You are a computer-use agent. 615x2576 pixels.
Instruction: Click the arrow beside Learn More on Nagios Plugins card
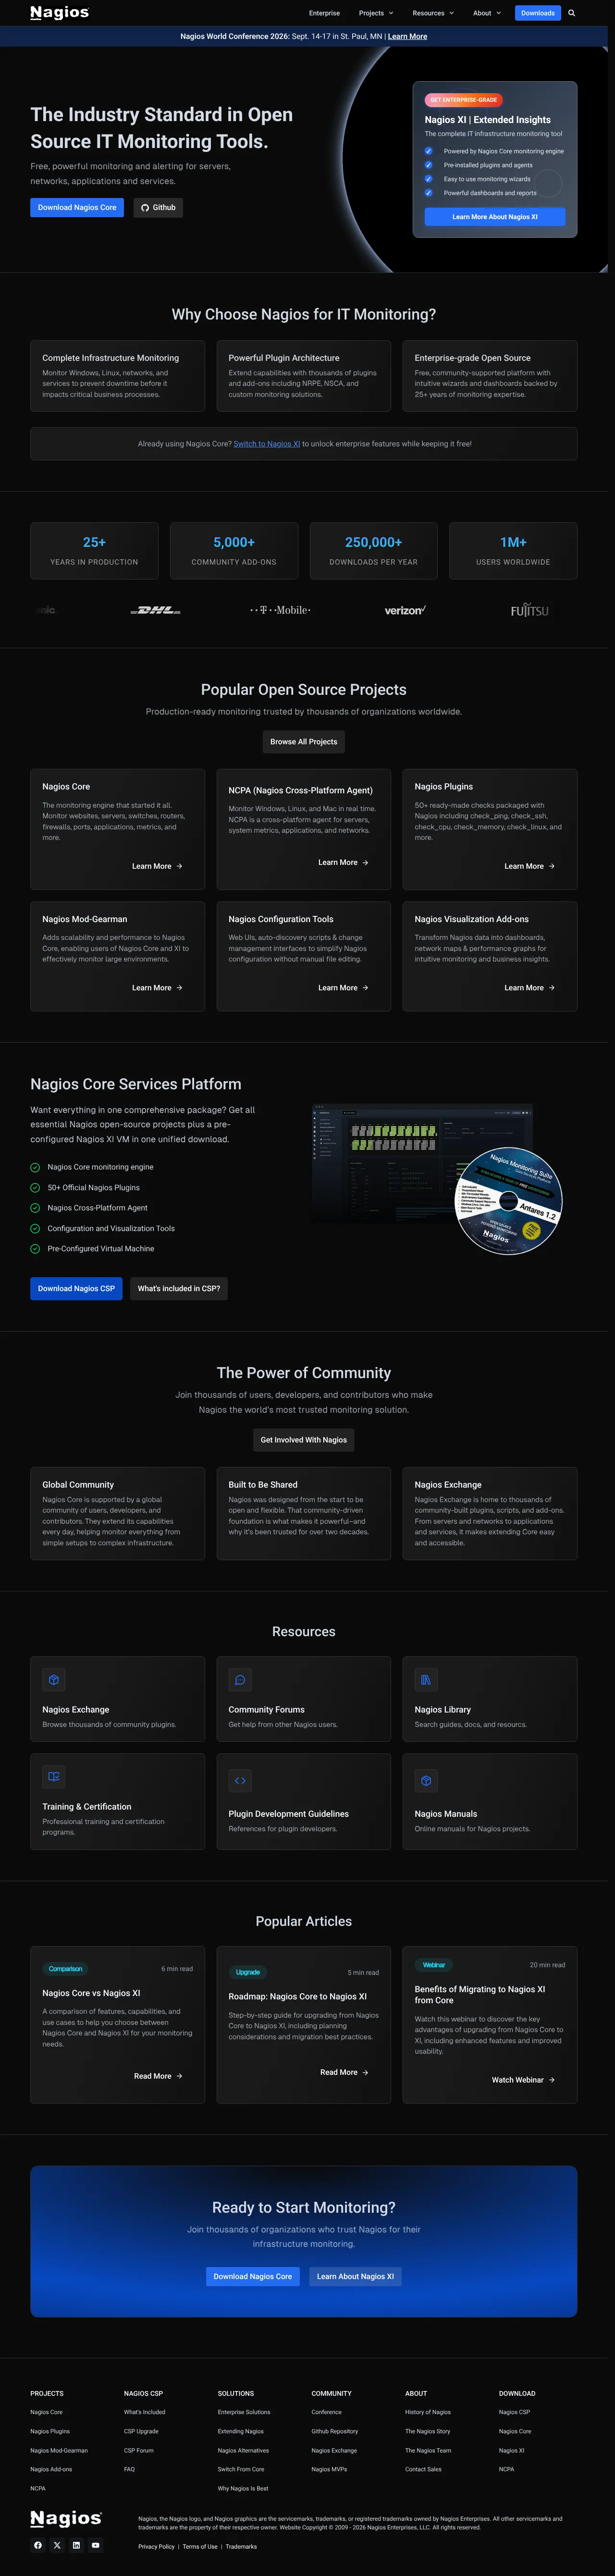tap(551, 866)
